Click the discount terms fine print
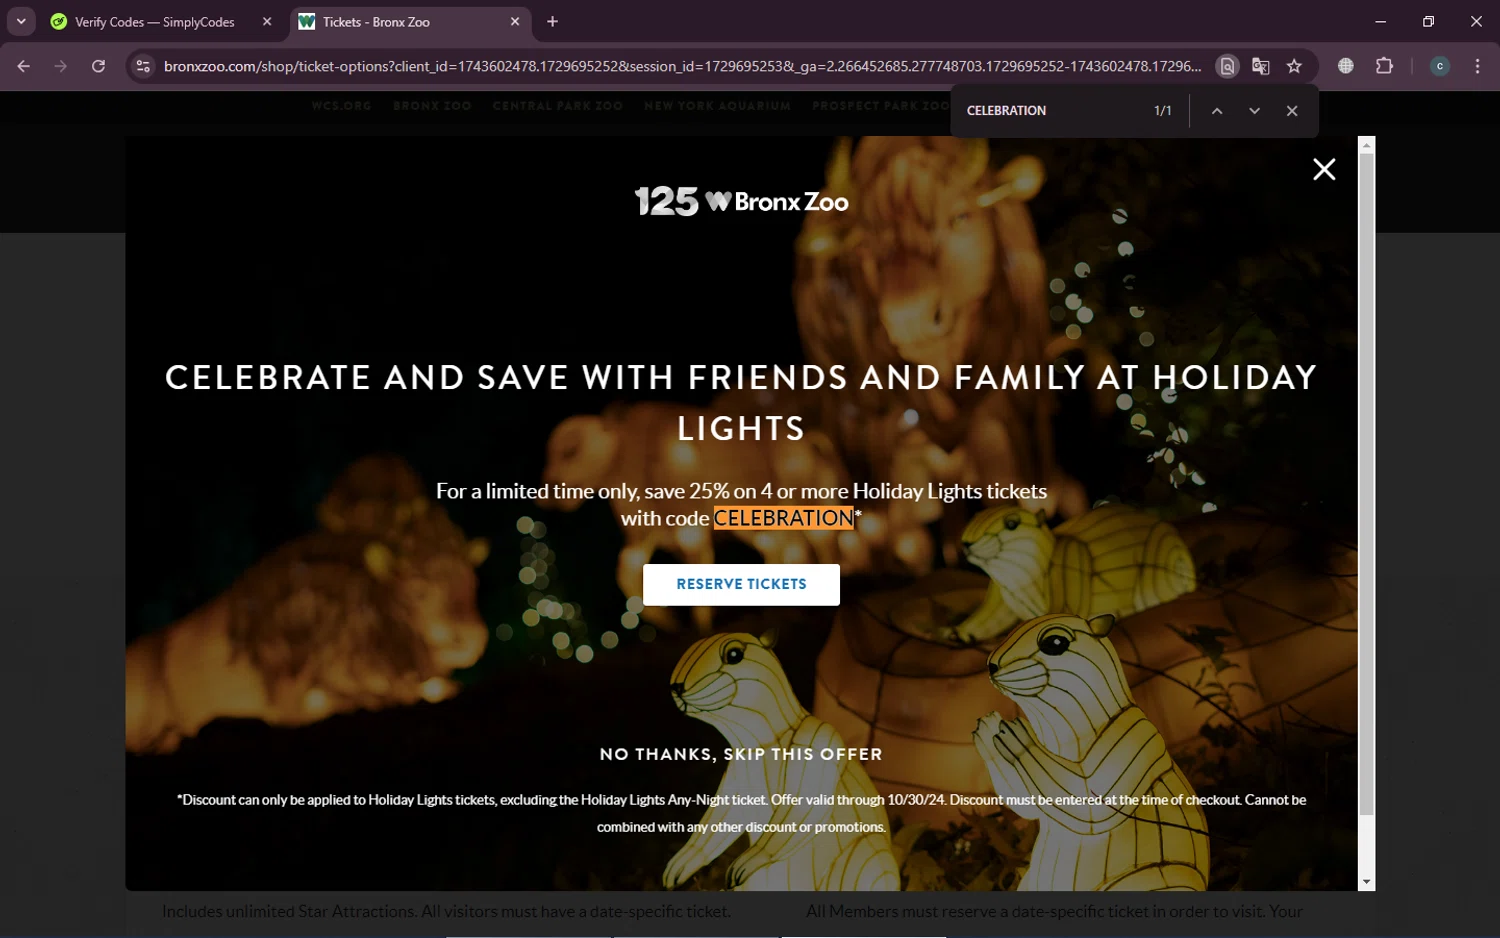1500x938 pixels. click(x=741, y=813)
